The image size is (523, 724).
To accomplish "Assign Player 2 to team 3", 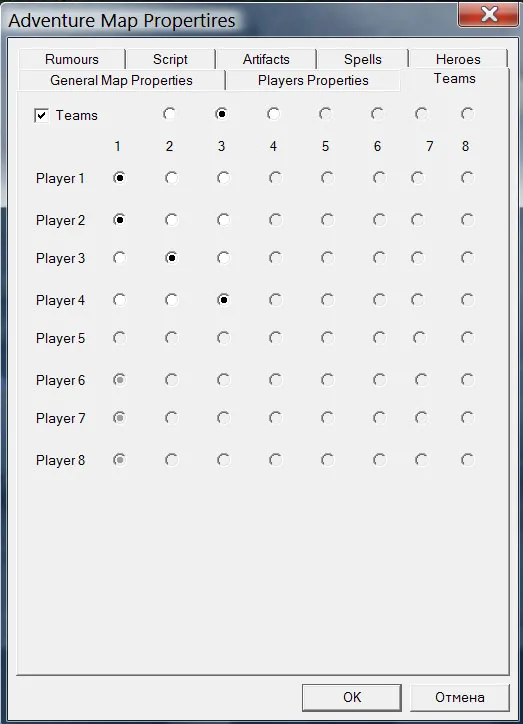I will click(x=223, y=220).
